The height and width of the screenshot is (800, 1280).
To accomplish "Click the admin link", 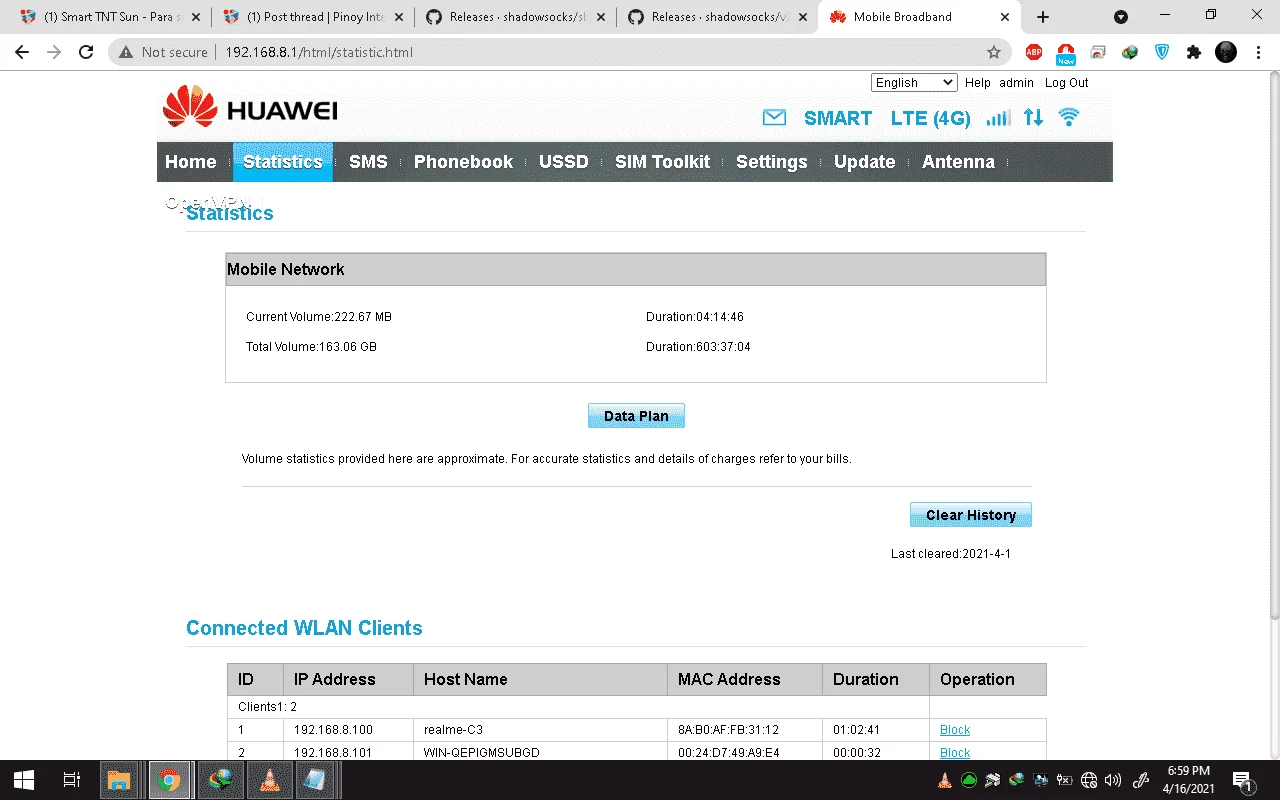I will coord(1016,83).
